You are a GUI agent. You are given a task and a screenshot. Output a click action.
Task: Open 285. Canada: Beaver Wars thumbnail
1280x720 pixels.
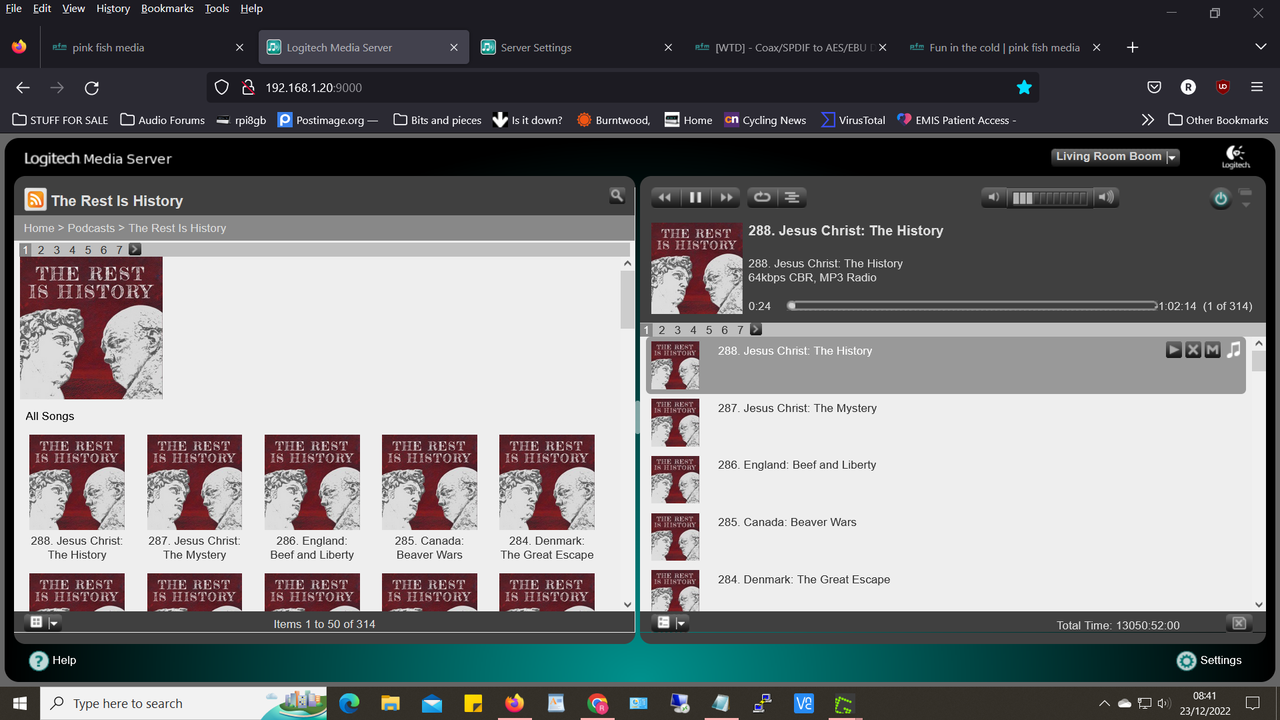[430, 482]
